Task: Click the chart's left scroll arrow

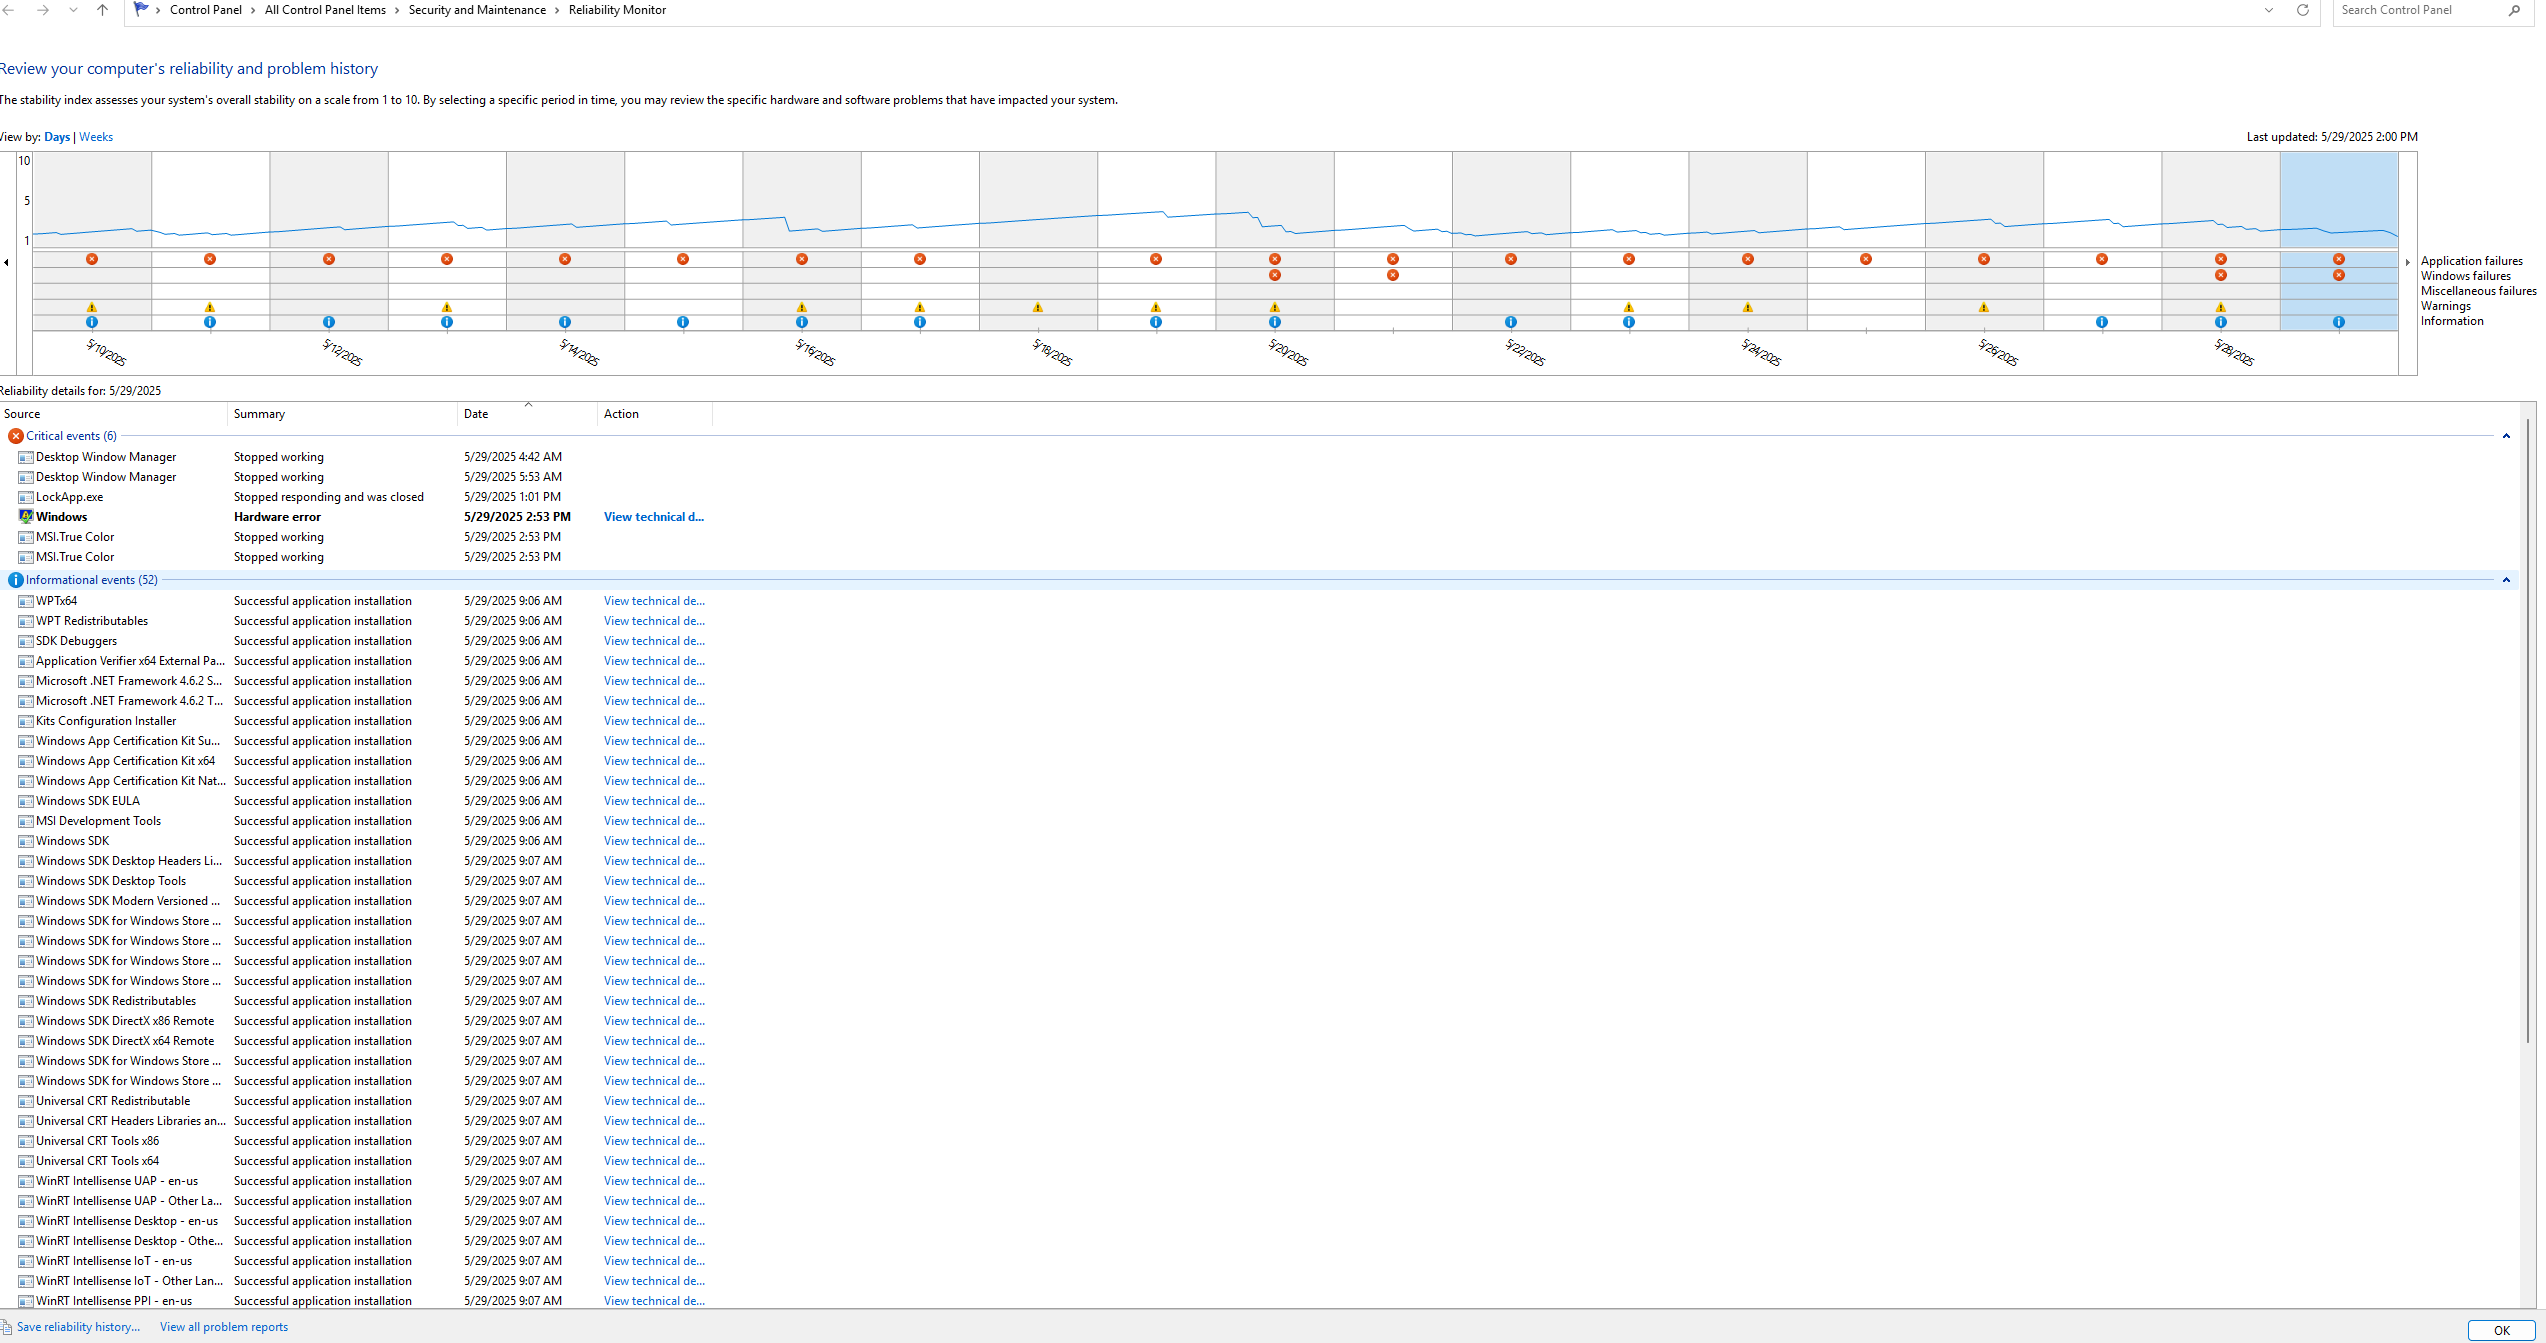Action: tap(6, 262)
